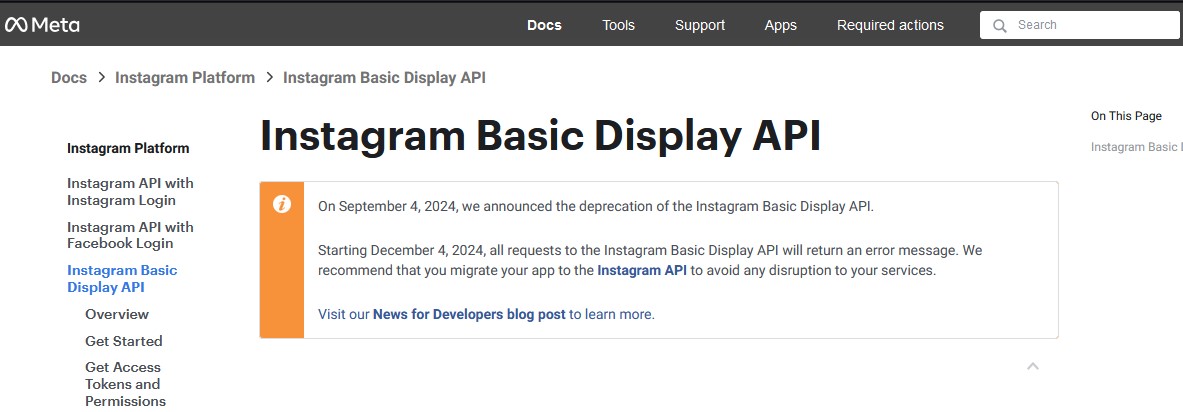The width and height of the screenshot is (1183, 412).
Task: Click the search magnifier icon
Action: pyautogui.click(x=1000, y=26)
